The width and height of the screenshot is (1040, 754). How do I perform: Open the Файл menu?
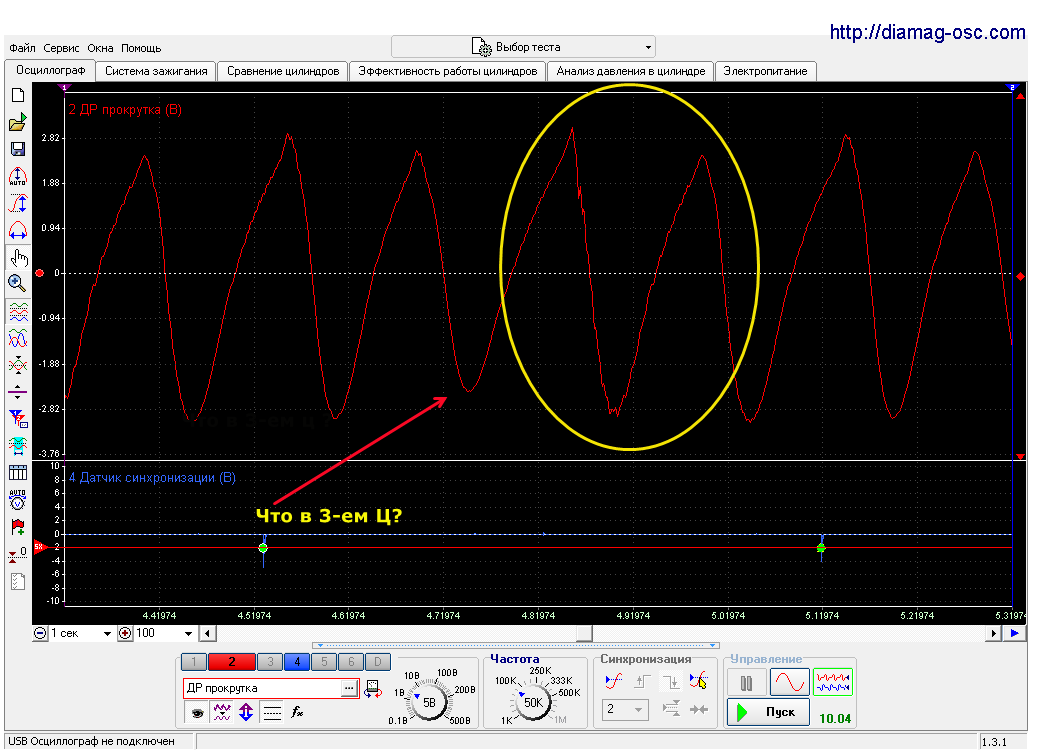tap(22, 48)
